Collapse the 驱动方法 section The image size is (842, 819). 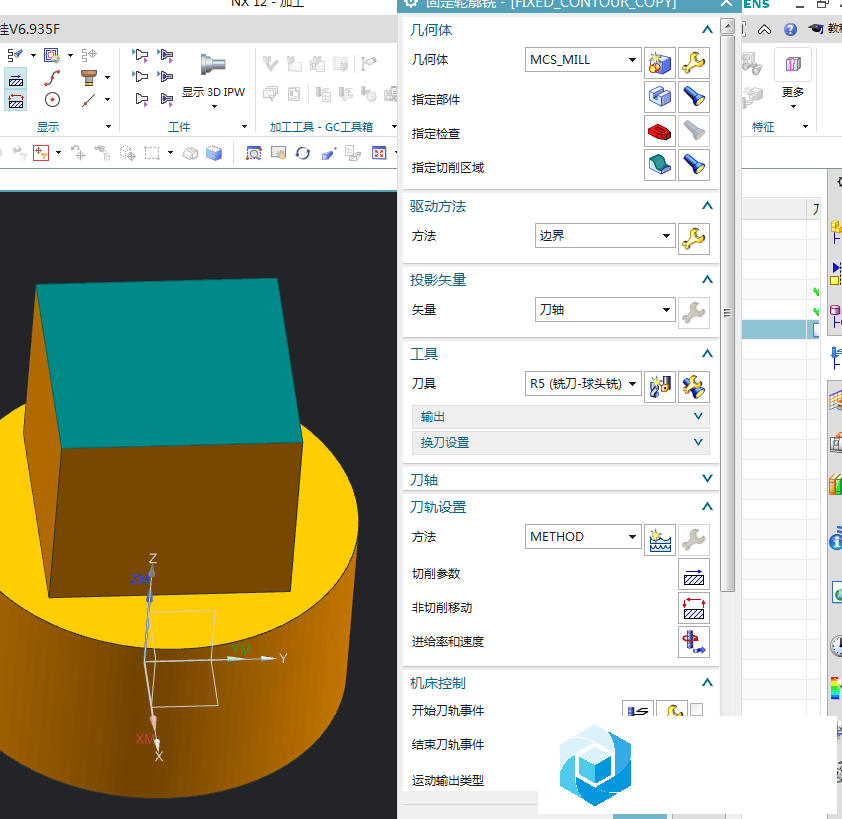(707, 206)
